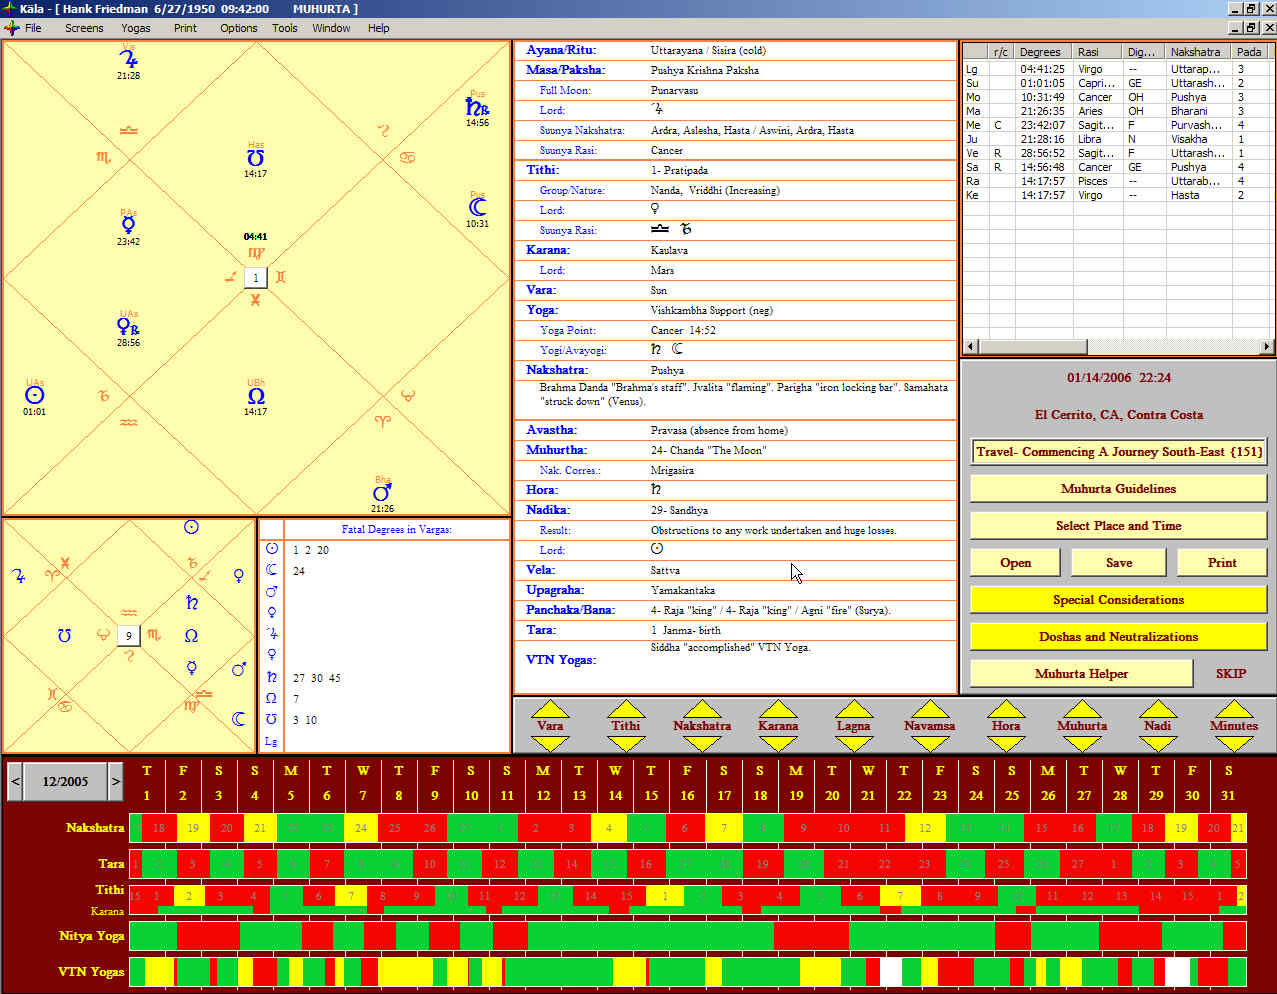Click the Ketu symbol at top center of chart

point(255,159)
